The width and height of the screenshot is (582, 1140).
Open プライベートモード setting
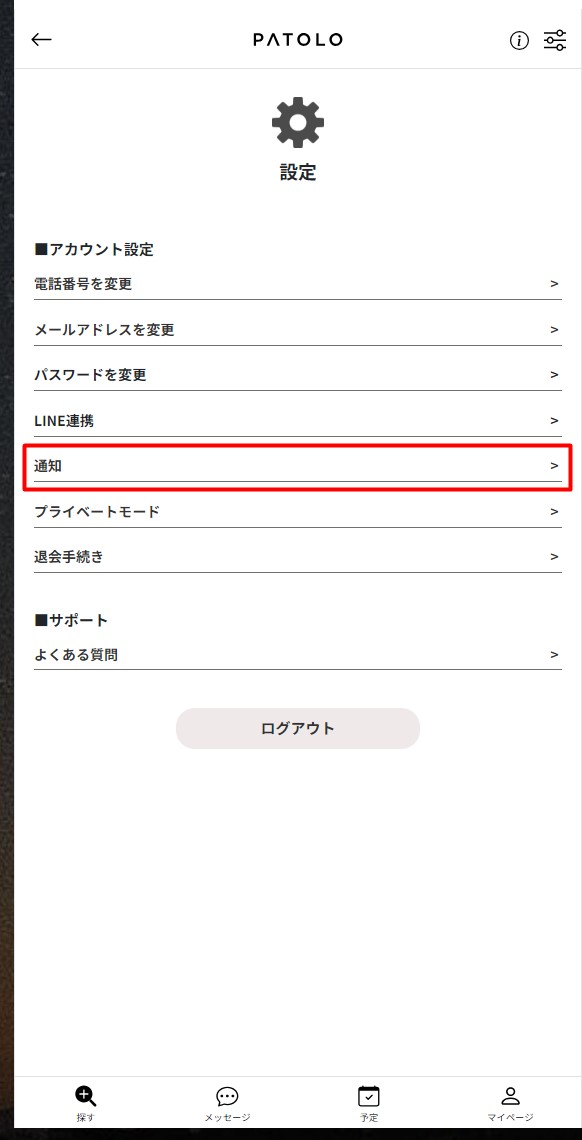298,512
